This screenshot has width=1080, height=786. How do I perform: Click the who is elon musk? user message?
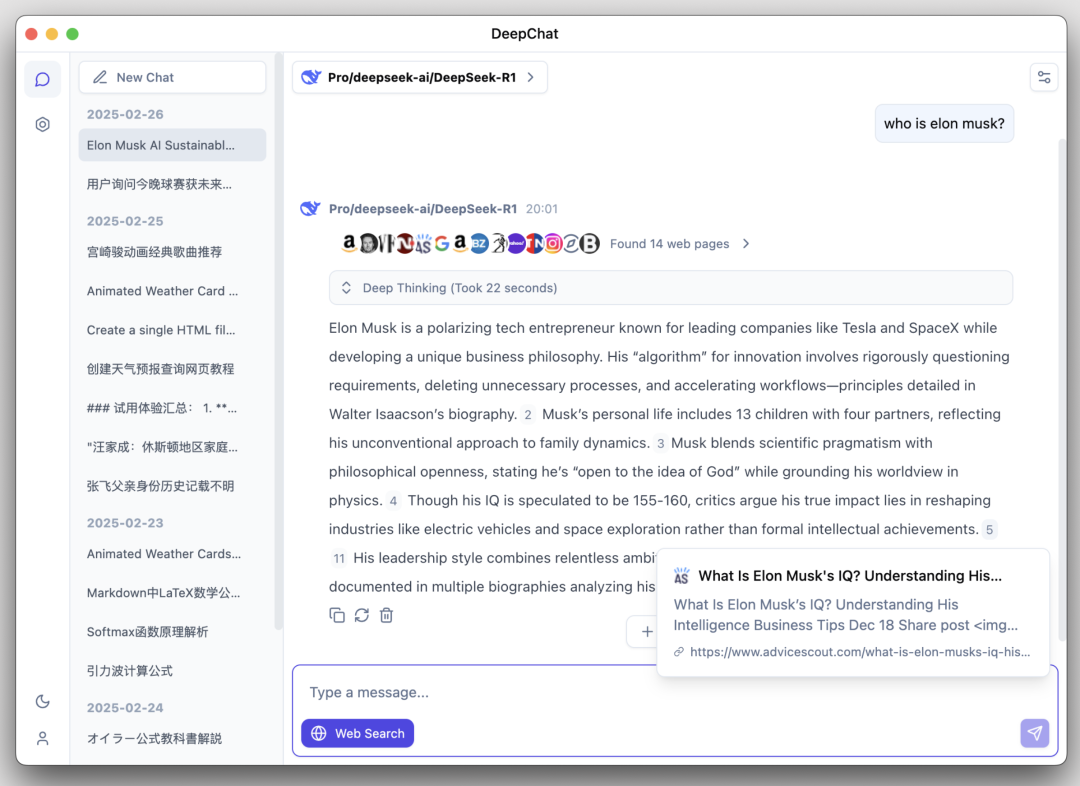coord(944,124)
